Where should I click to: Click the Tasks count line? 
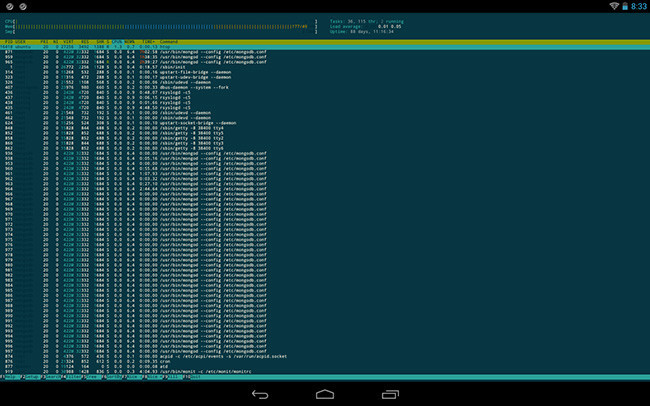(366, 21)
